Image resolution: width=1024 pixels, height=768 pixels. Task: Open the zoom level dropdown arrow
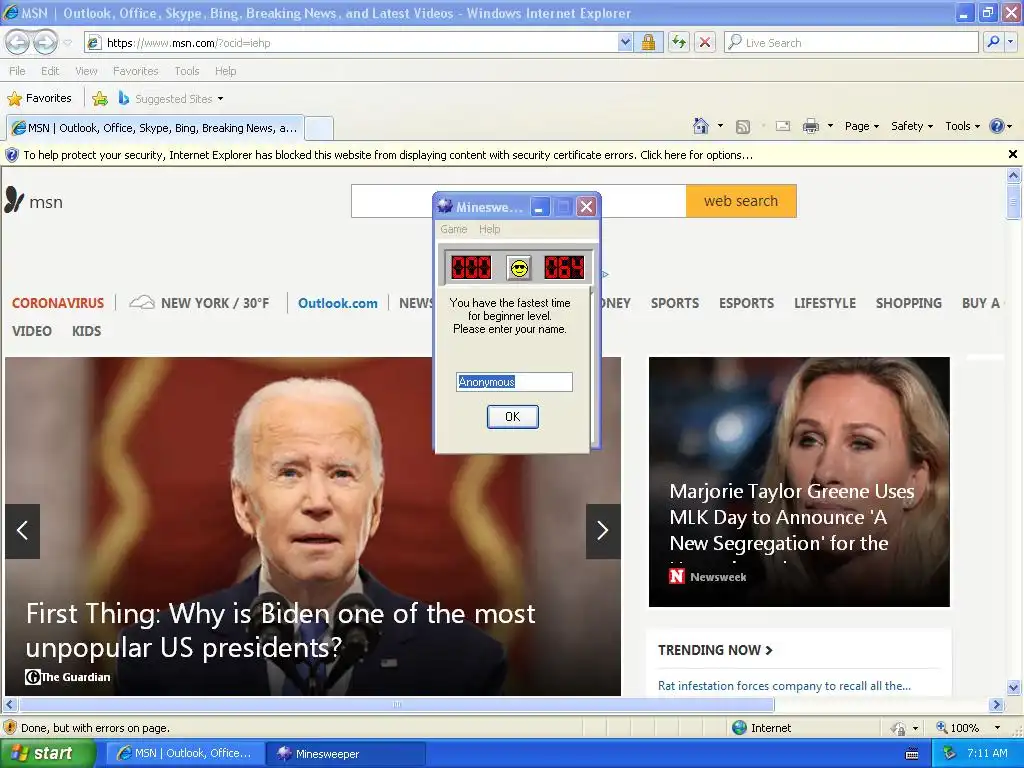tap(997, 728)
